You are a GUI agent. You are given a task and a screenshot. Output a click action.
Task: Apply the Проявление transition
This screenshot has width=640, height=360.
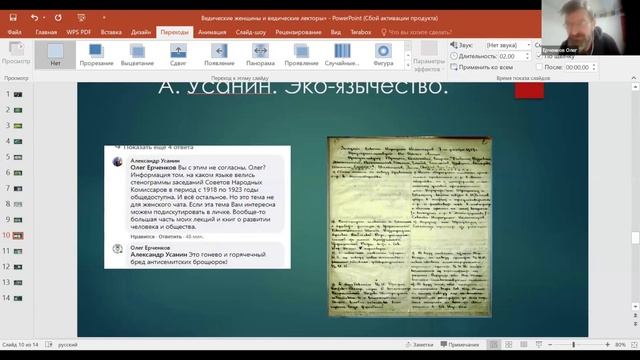pos(301,55)
